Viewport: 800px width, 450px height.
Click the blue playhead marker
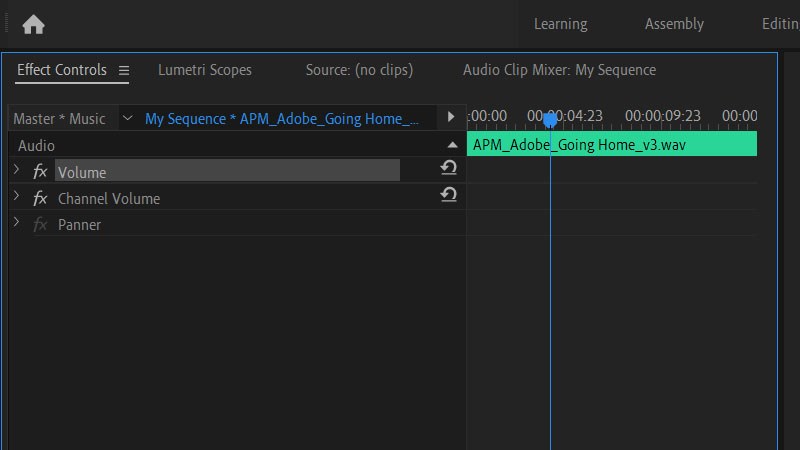pos(550,119)
